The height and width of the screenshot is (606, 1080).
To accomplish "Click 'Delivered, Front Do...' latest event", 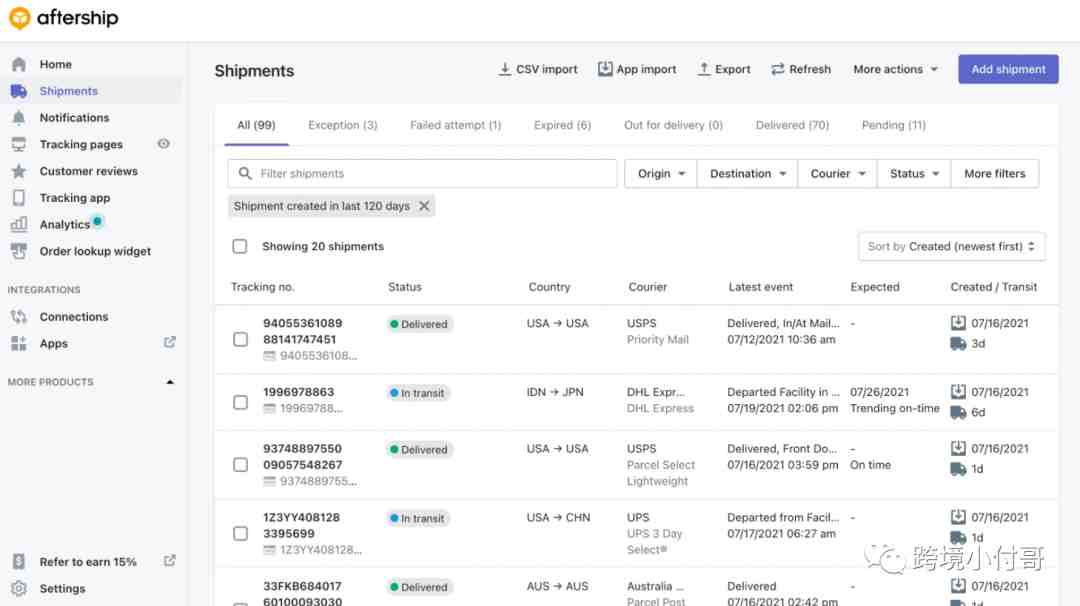I will (782, 448).
